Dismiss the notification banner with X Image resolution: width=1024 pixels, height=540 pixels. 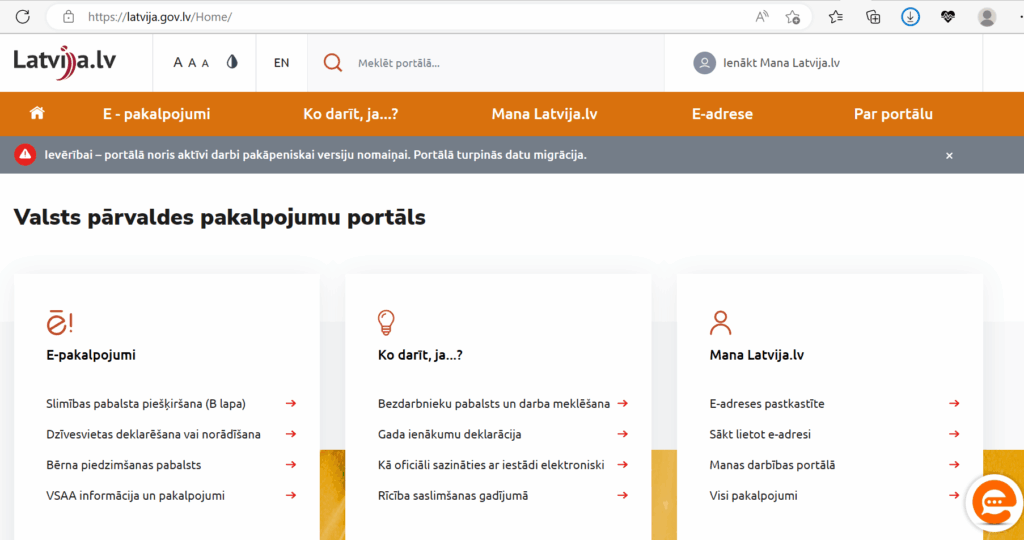tap(950, 155)
